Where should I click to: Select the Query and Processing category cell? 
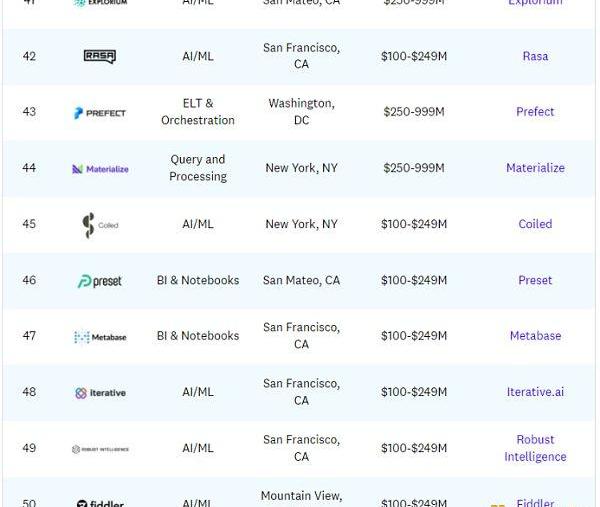pyautogui.click(x=198, y=168)
